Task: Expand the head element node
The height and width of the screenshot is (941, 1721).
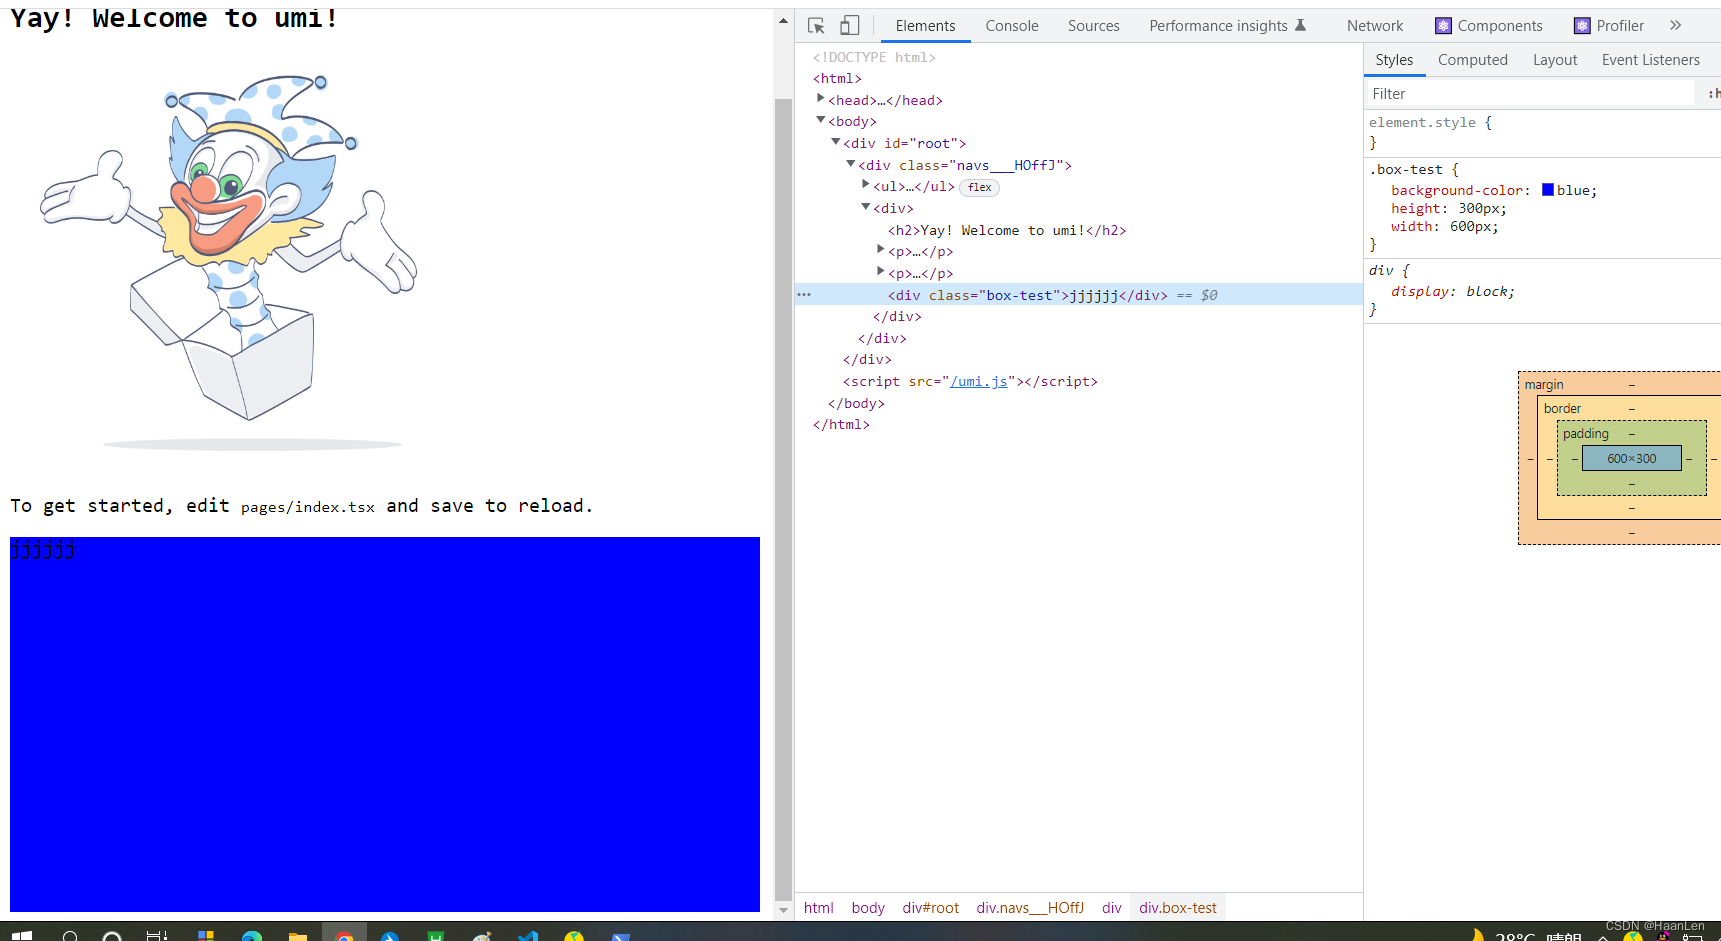Action: 821,98
